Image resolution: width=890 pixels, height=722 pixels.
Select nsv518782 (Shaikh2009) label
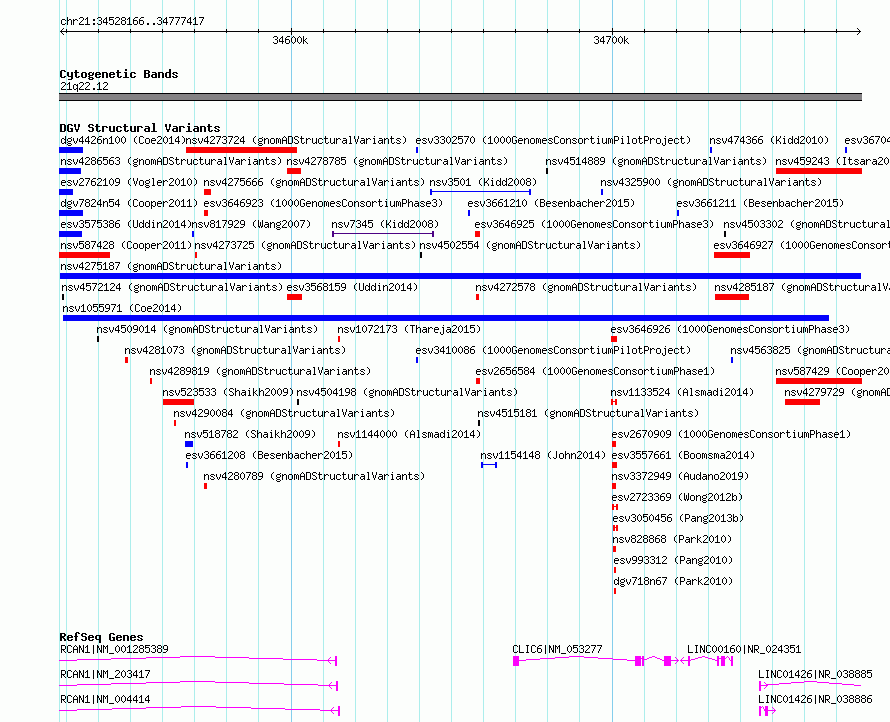[x=250, y=434]
